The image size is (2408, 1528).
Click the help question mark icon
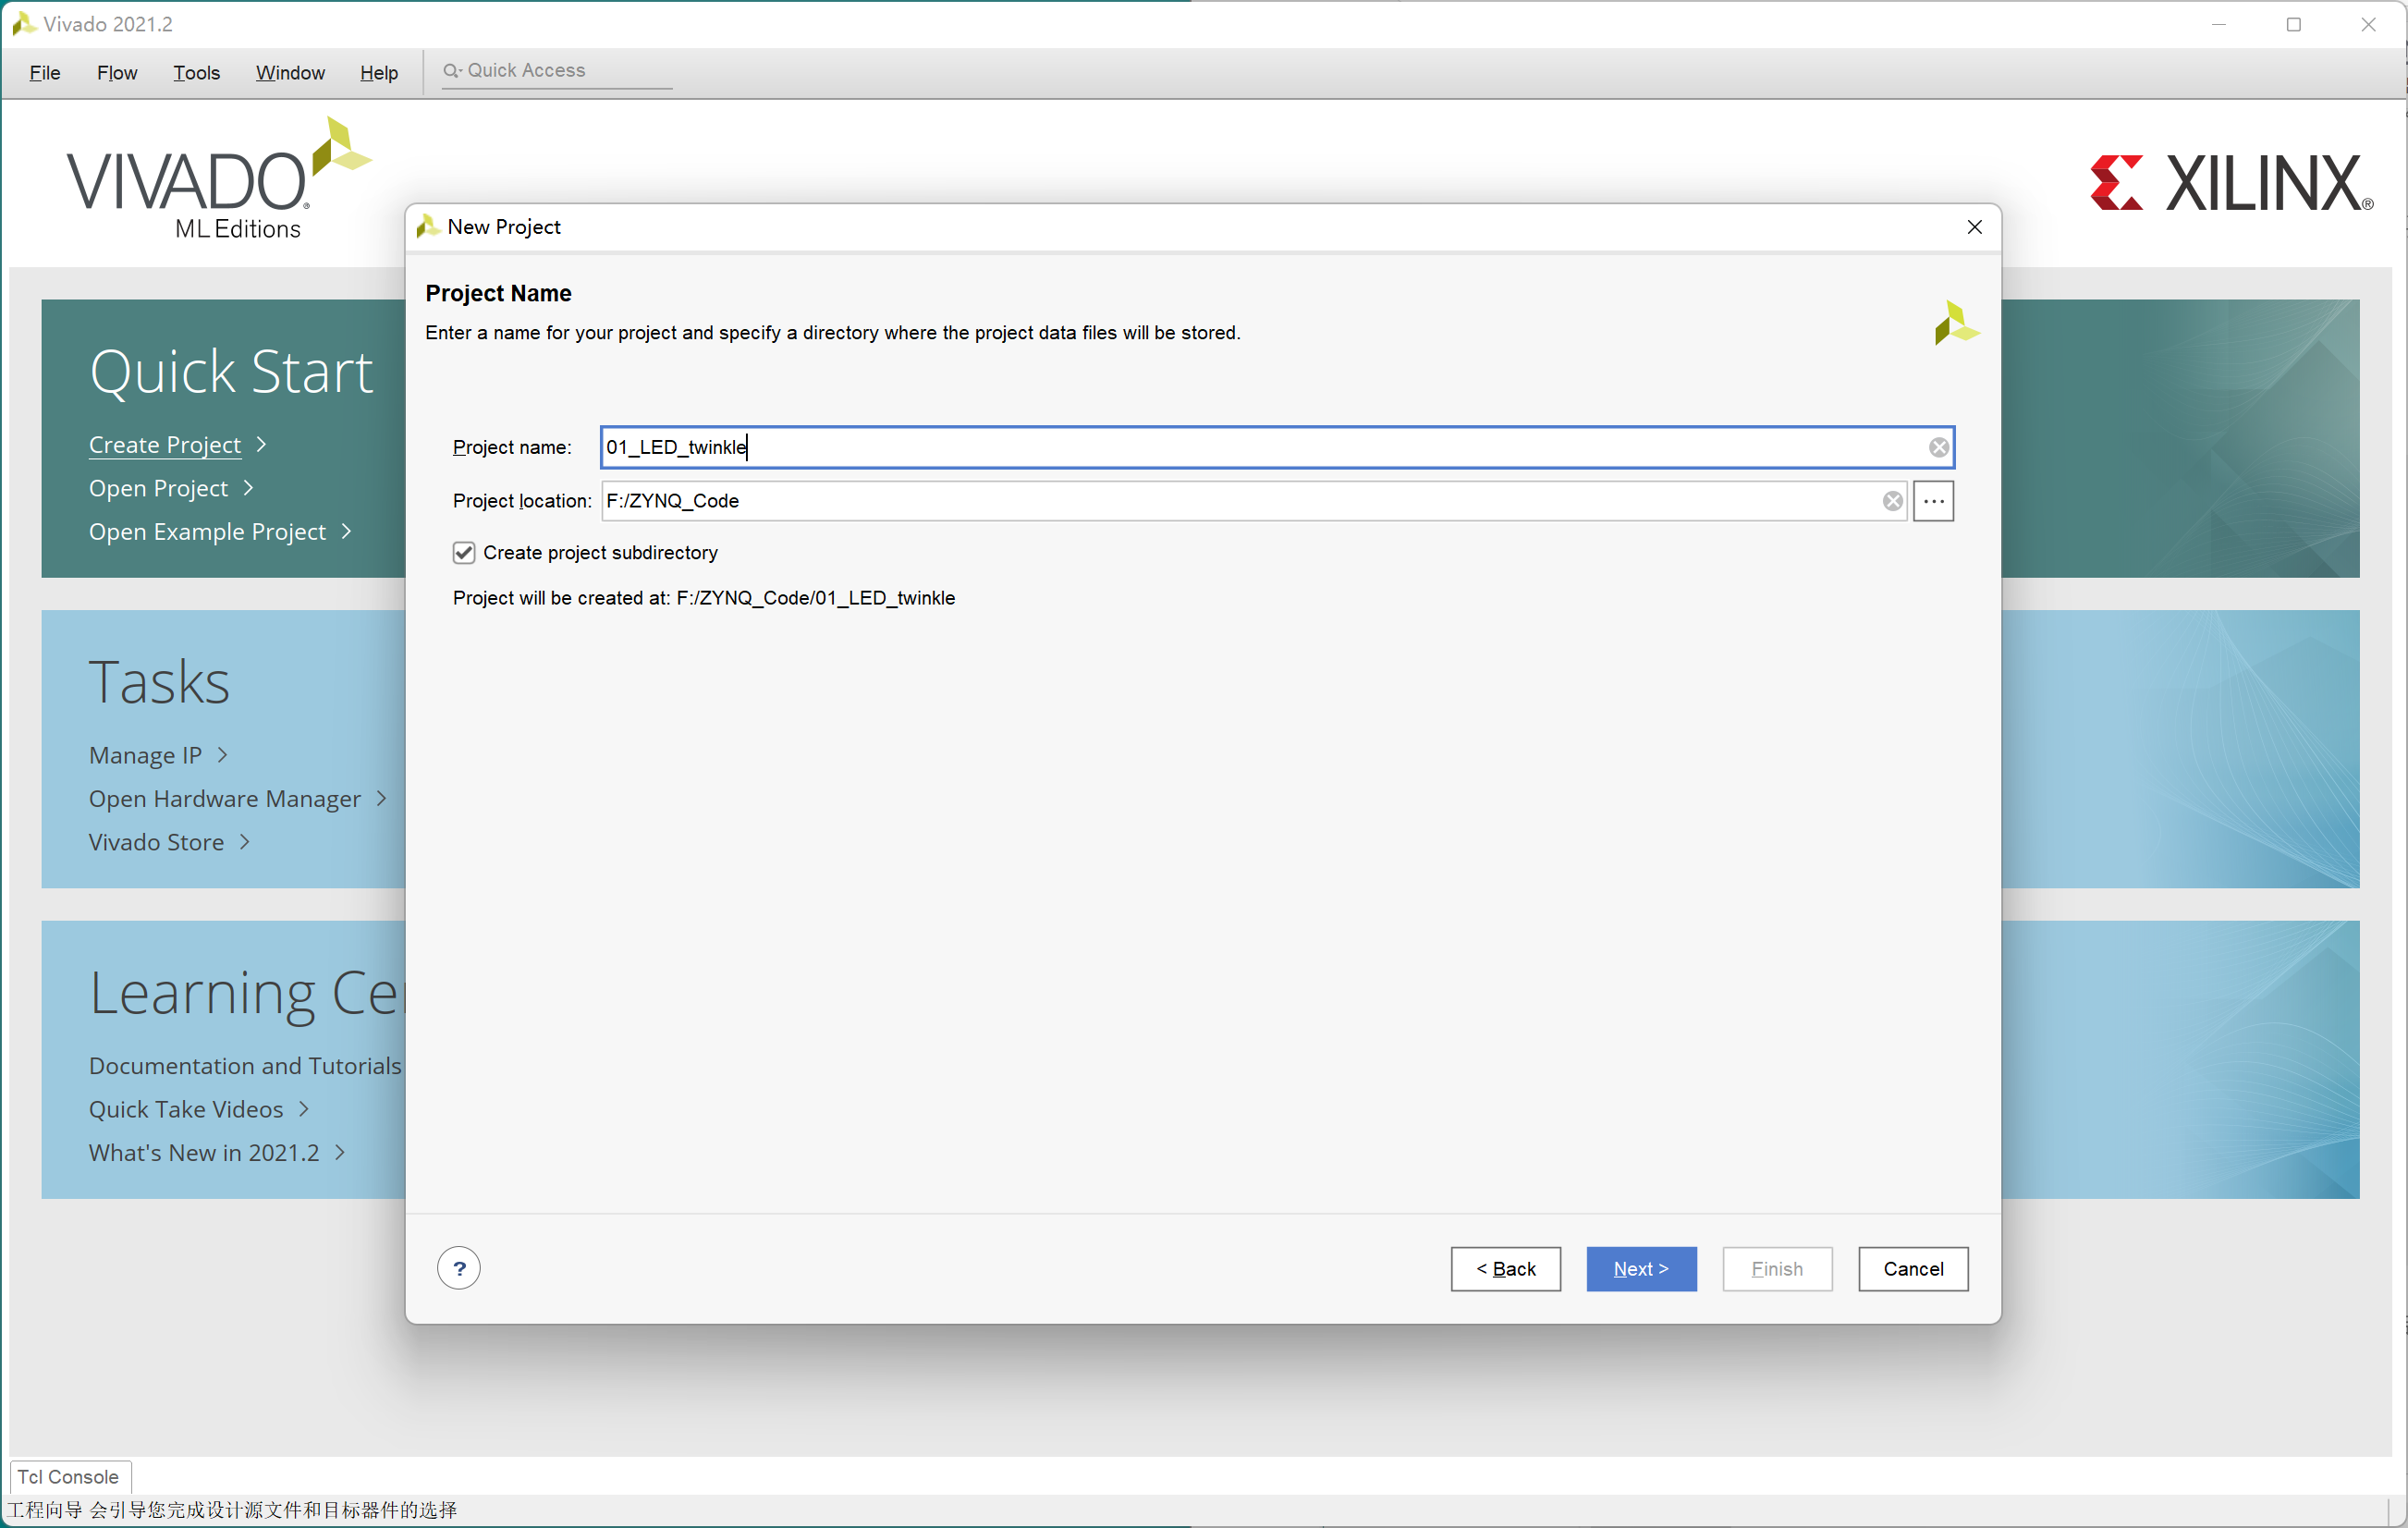[x=459, y=1266]
